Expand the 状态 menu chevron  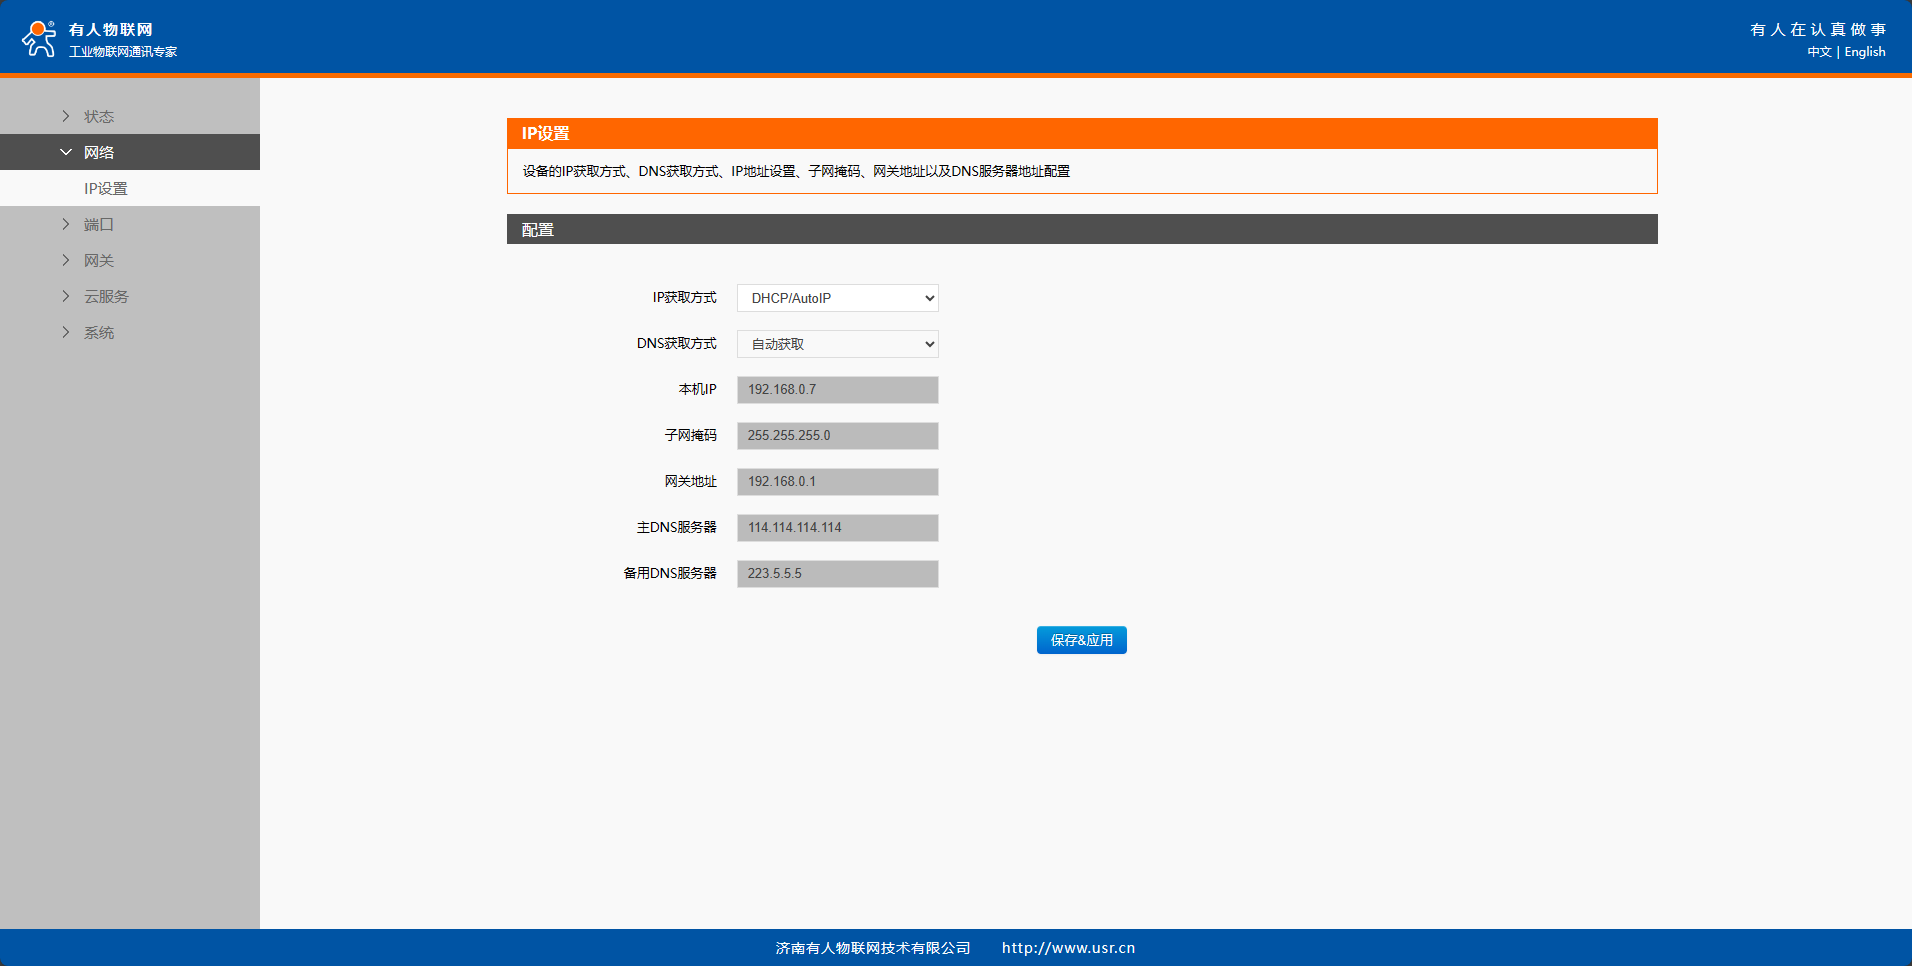click(66, 116)
